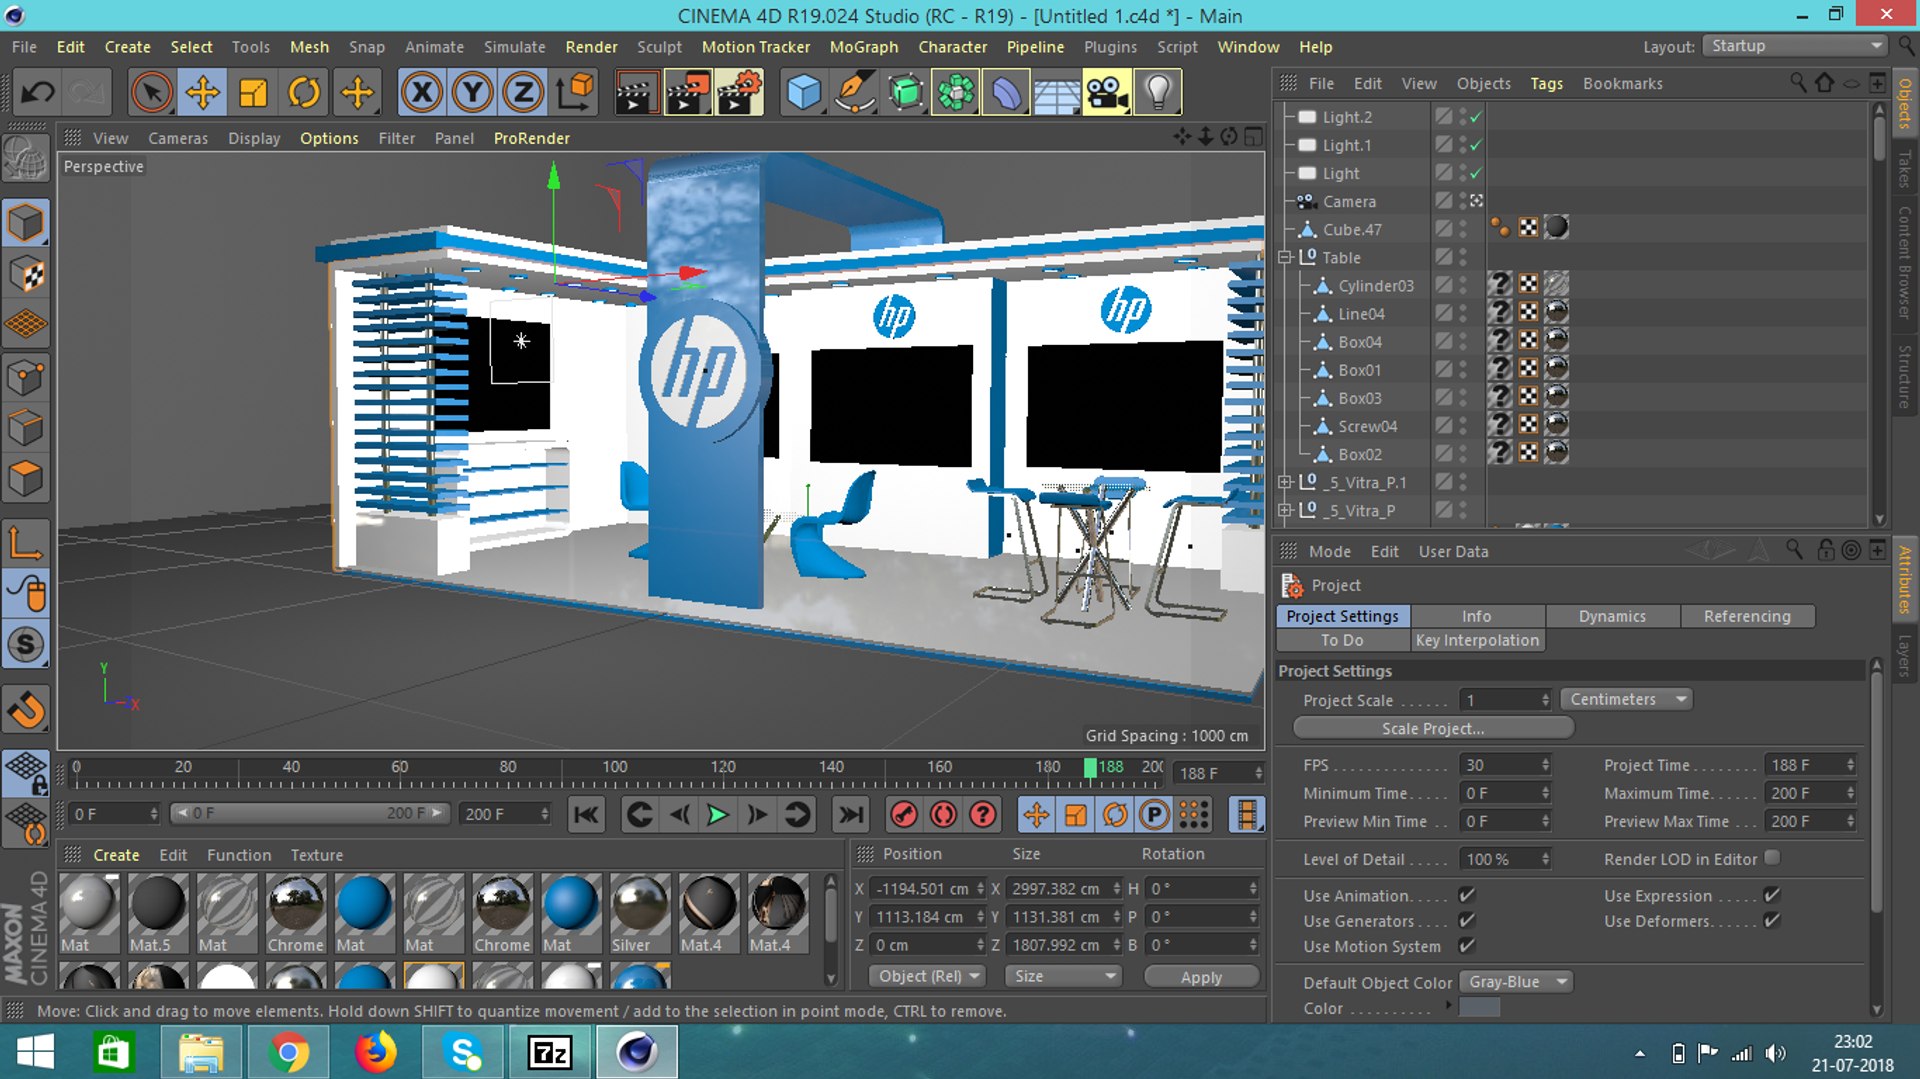Viewport: 1920px width, 1079px height.
Task: Activate the Scale tool
Action: [254, 92]
